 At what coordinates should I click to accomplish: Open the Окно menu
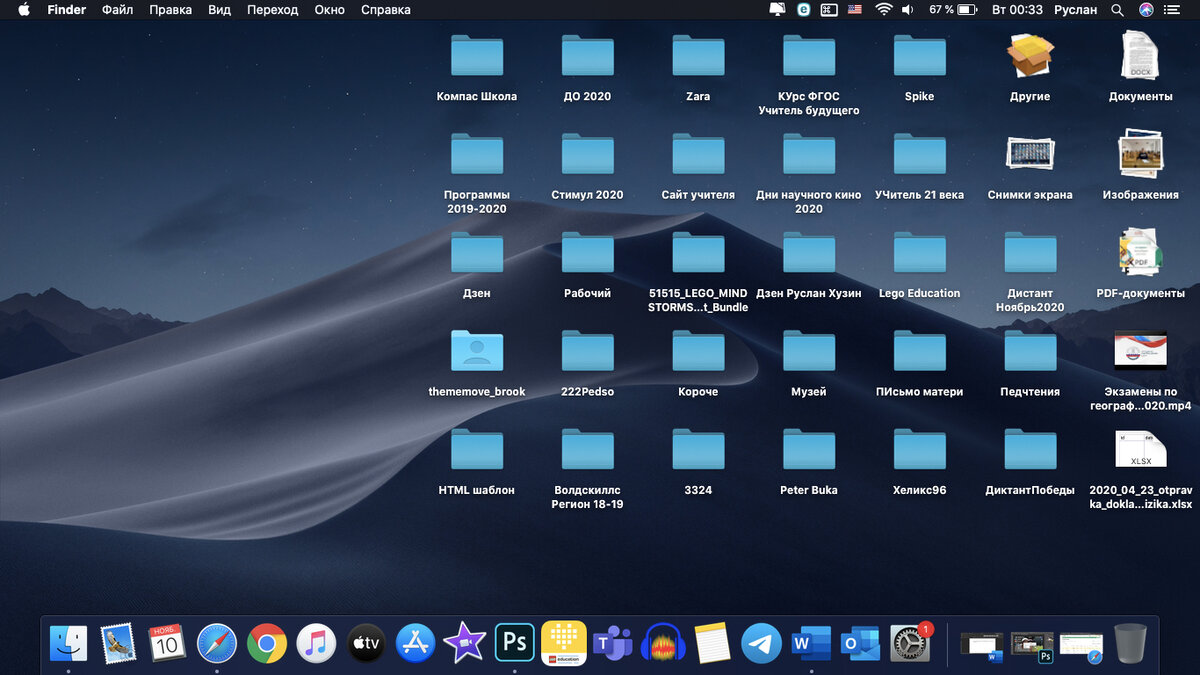329,10
